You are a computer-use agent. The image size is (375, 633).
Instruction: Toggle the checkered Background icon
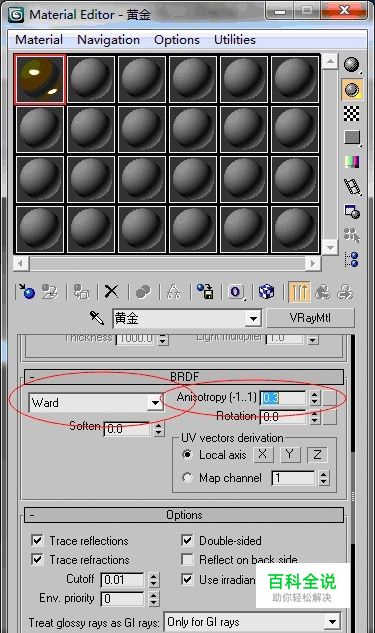tap(352, 114)
